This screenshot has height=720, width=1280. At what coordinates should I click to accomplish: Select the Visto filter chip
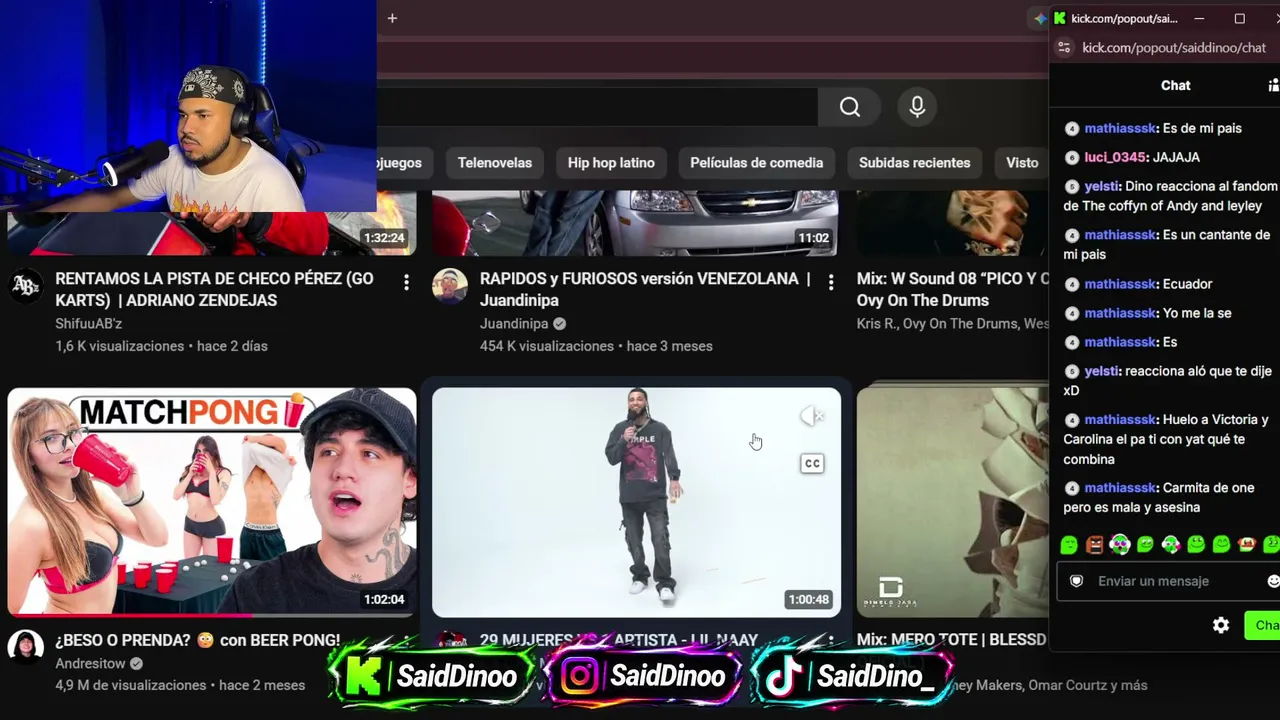pos(1021,163)
